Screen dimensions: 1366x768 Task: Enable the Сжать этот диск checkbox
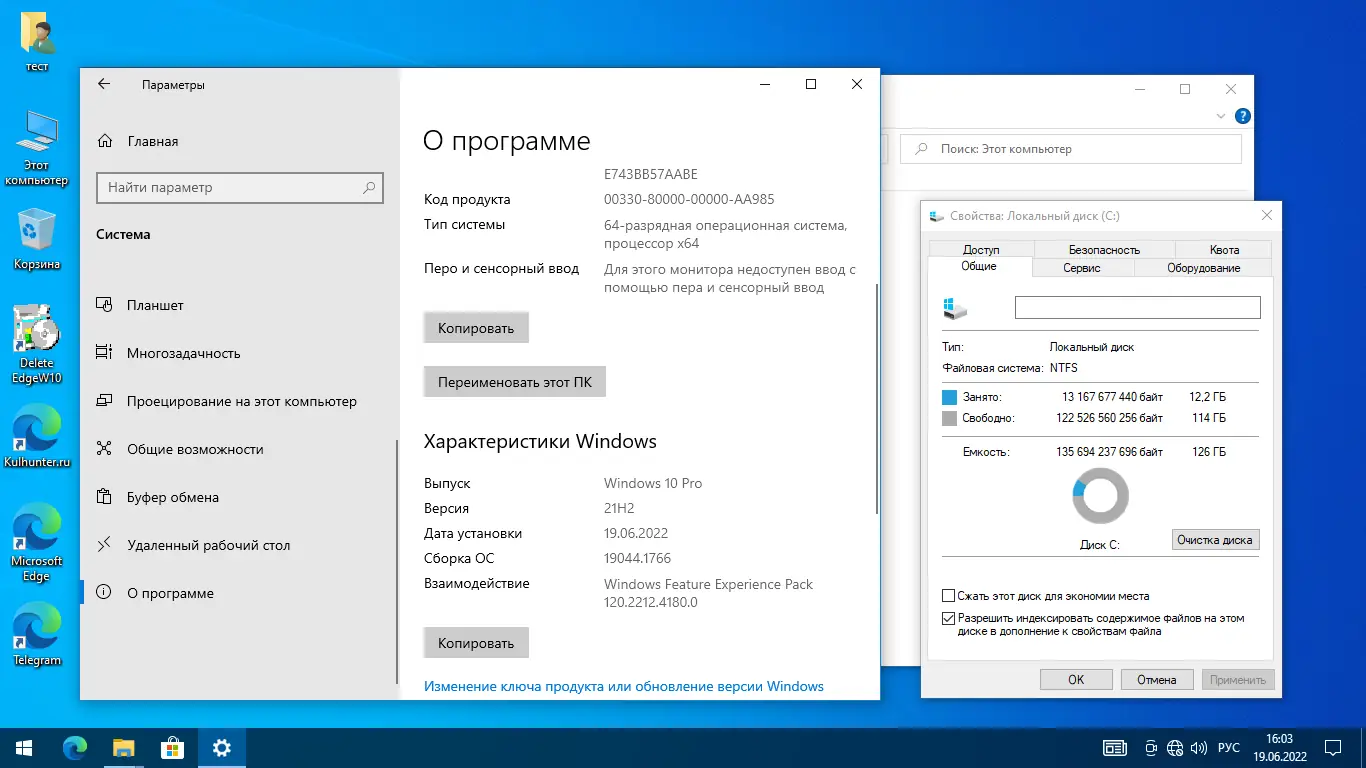pyautogui.click(x=947, y=595)
